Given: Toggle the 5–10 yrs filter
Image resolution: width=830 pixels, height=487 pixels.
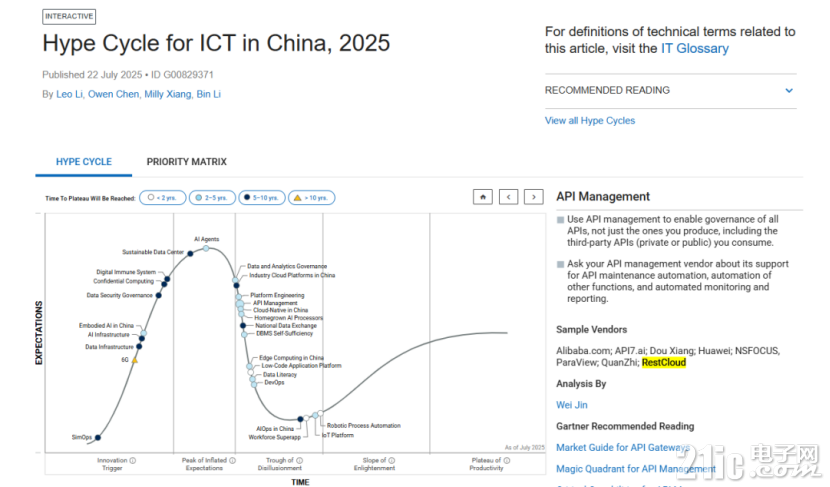Looking at the screenshot, I should [x=261, y=197].
